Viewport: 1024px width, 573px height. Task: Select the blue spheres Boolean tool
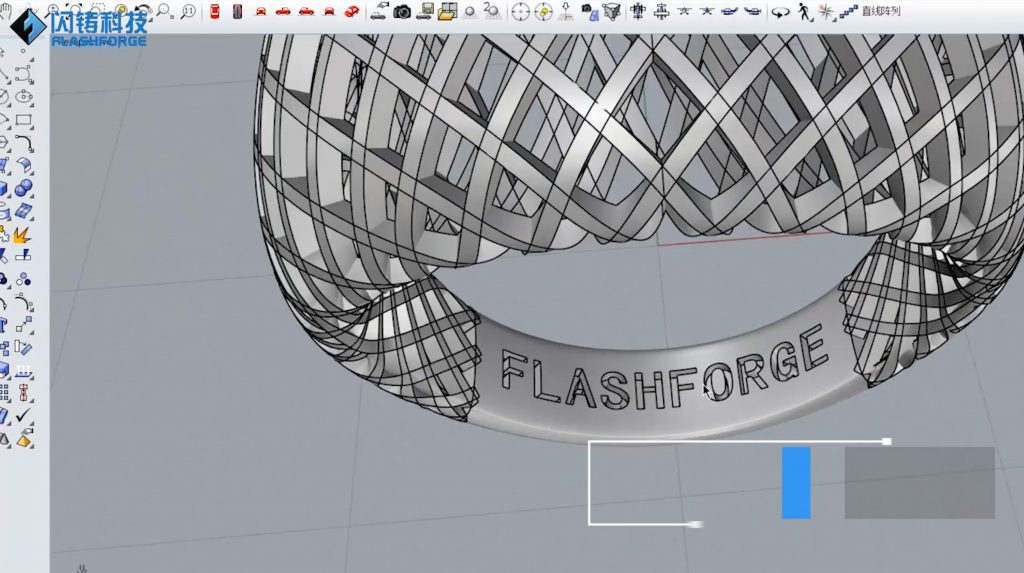pyautogui.click(x=24, y=189)
